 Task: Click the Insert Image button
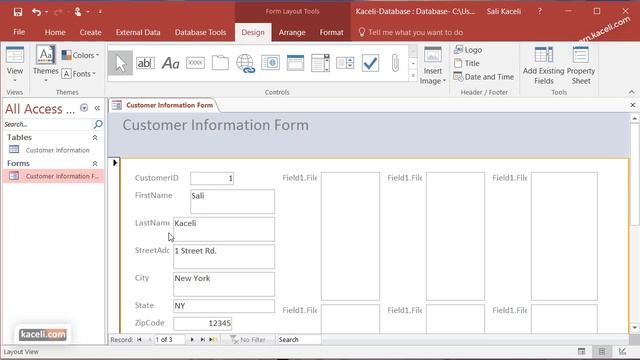pos(433,65)
